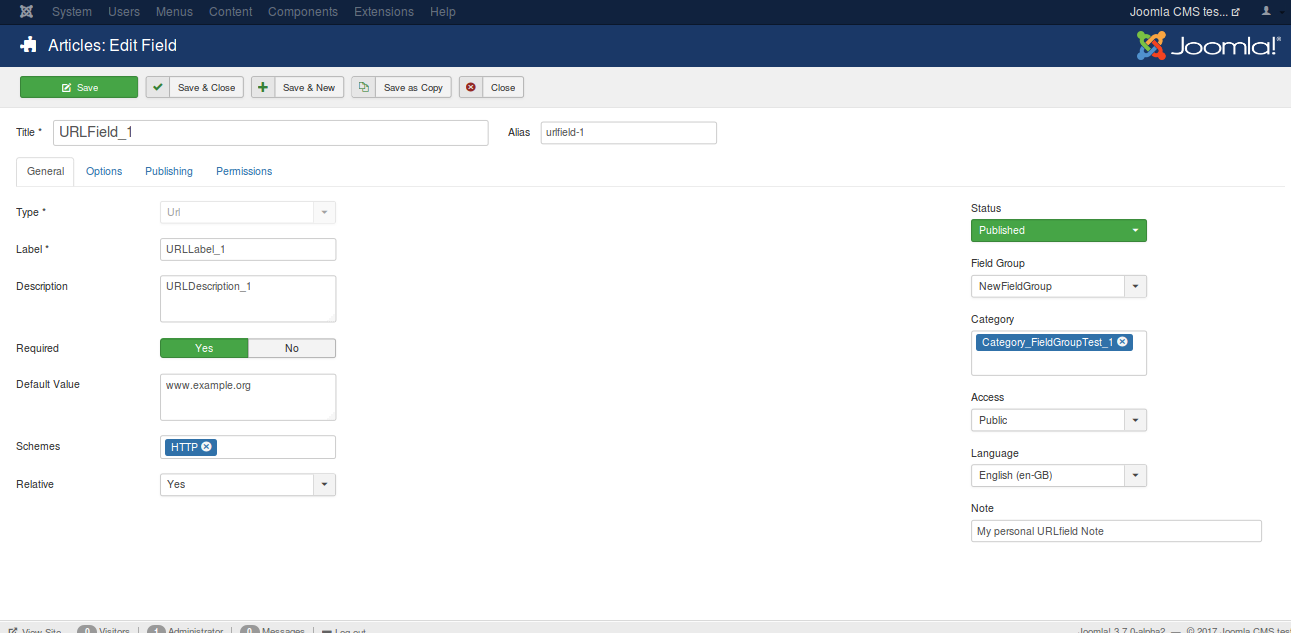Remove the HTTP scheme tag
Viewport: 1291px width, 633px height.
click(x=206, y=447)
